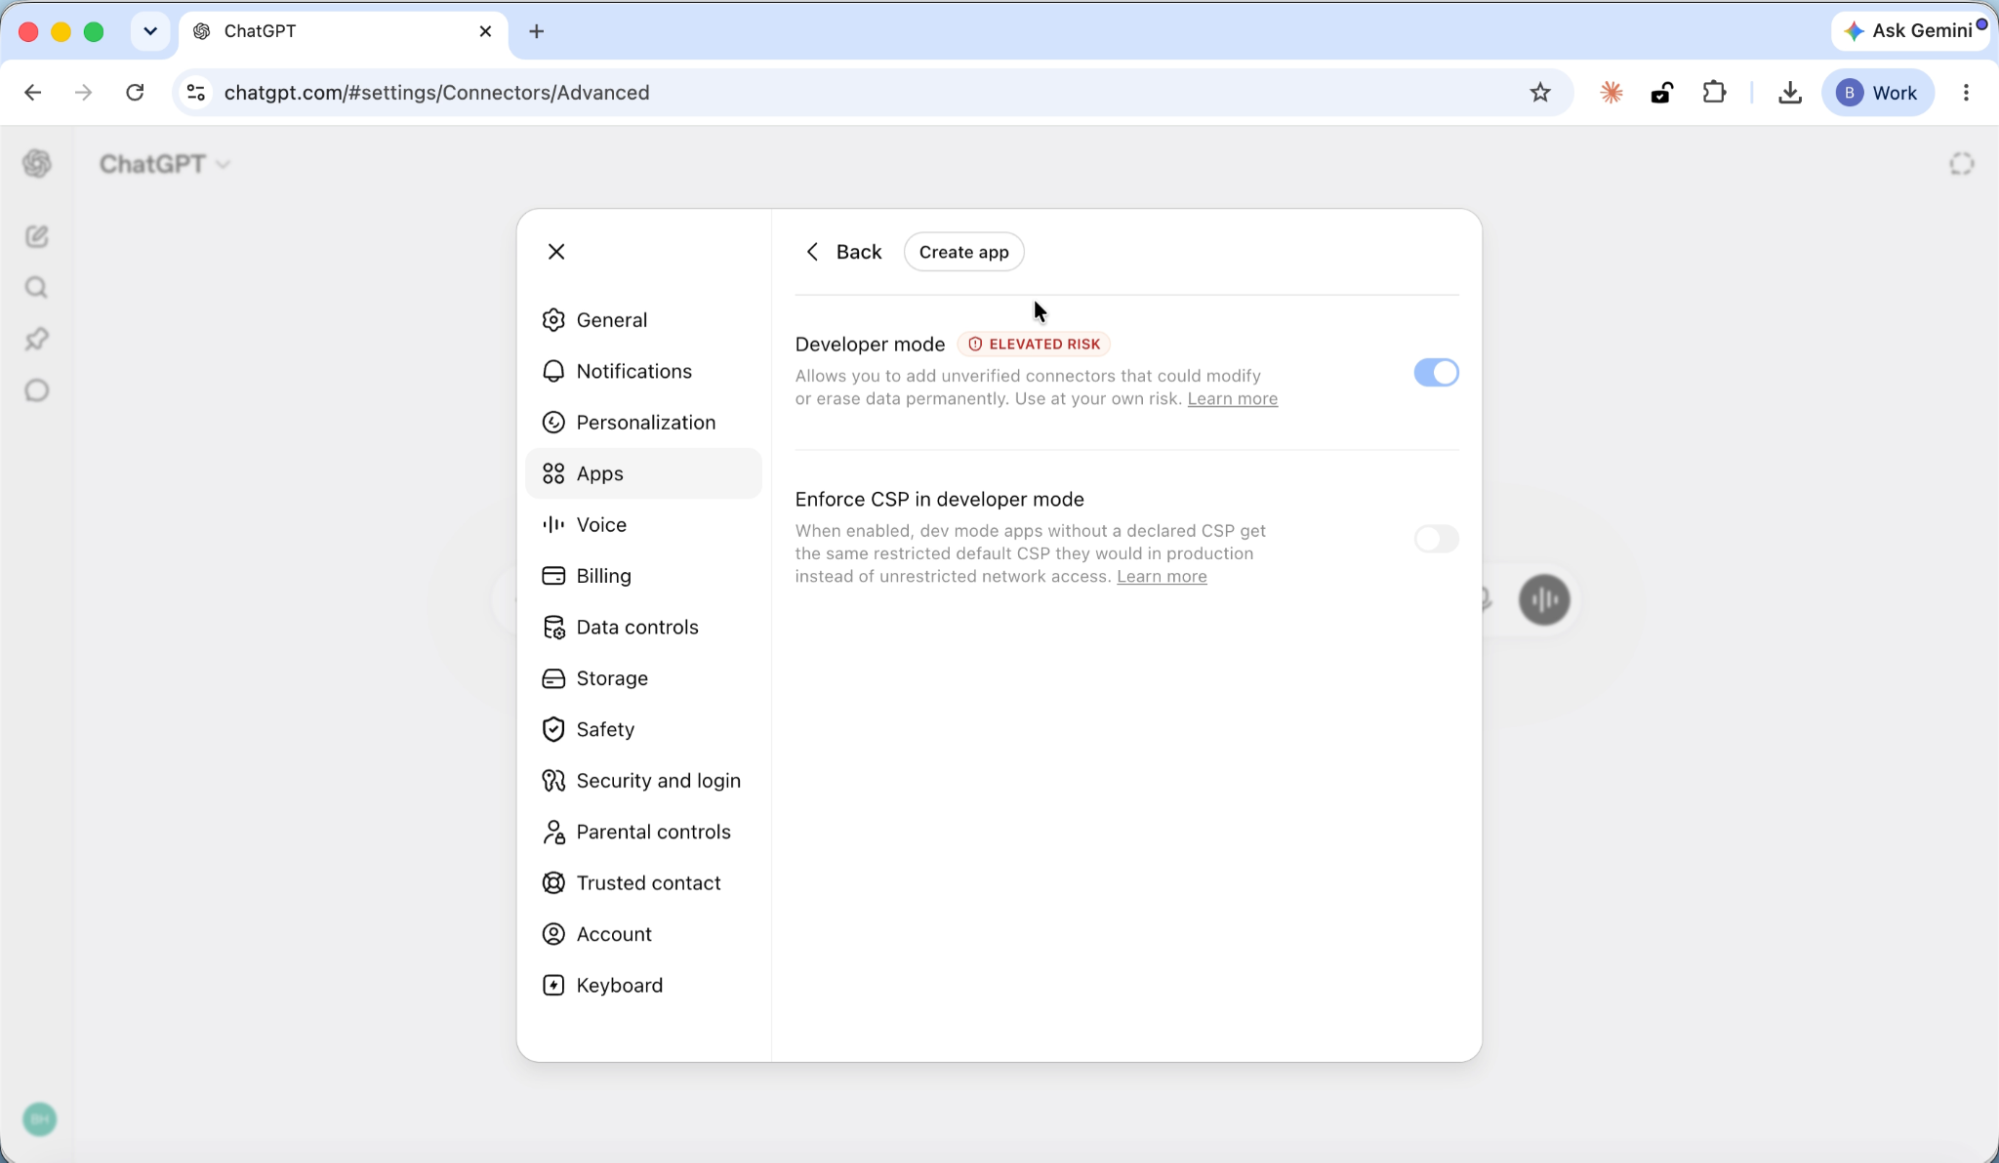View site information icon in address bar
Image resolution: width=1999 pixels, height=1163 pixels.
pos(196,93)
